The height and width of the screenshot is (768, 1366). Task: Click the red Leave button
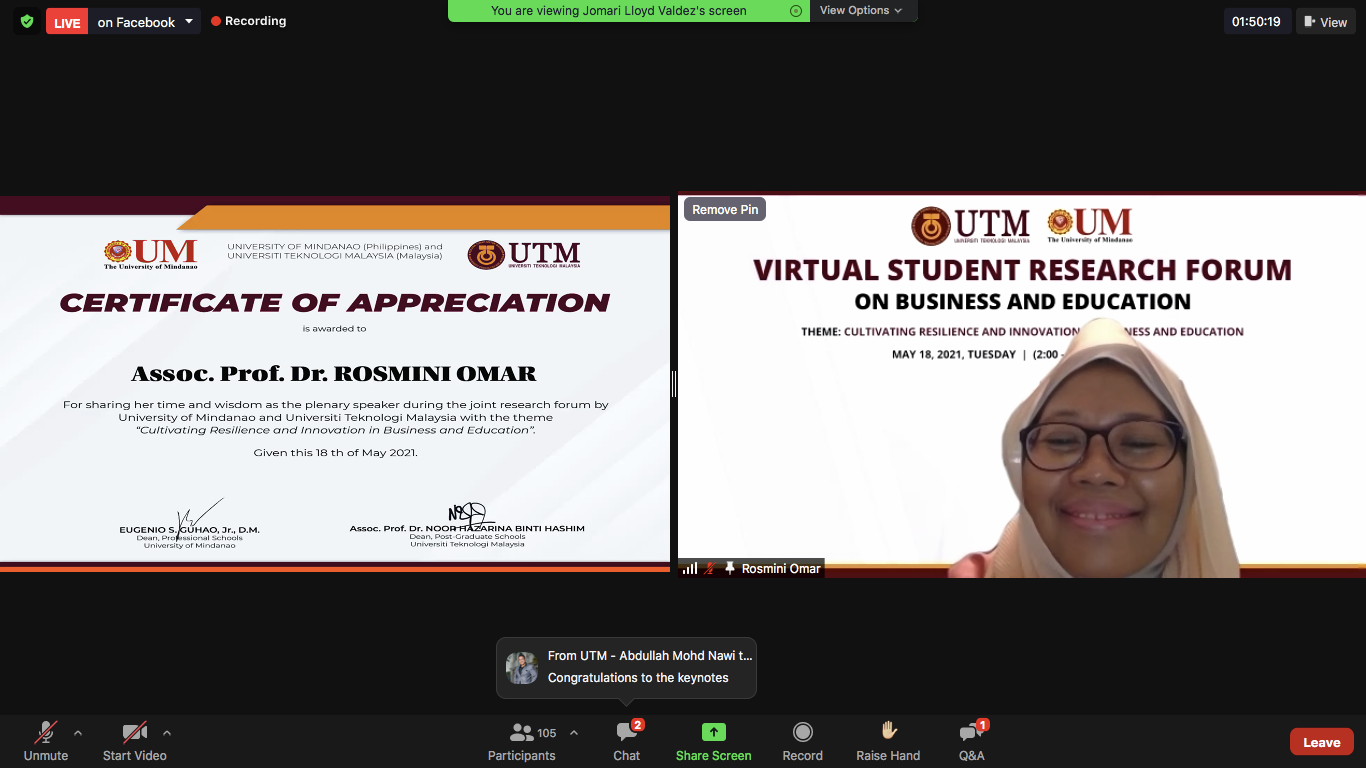1321,742
